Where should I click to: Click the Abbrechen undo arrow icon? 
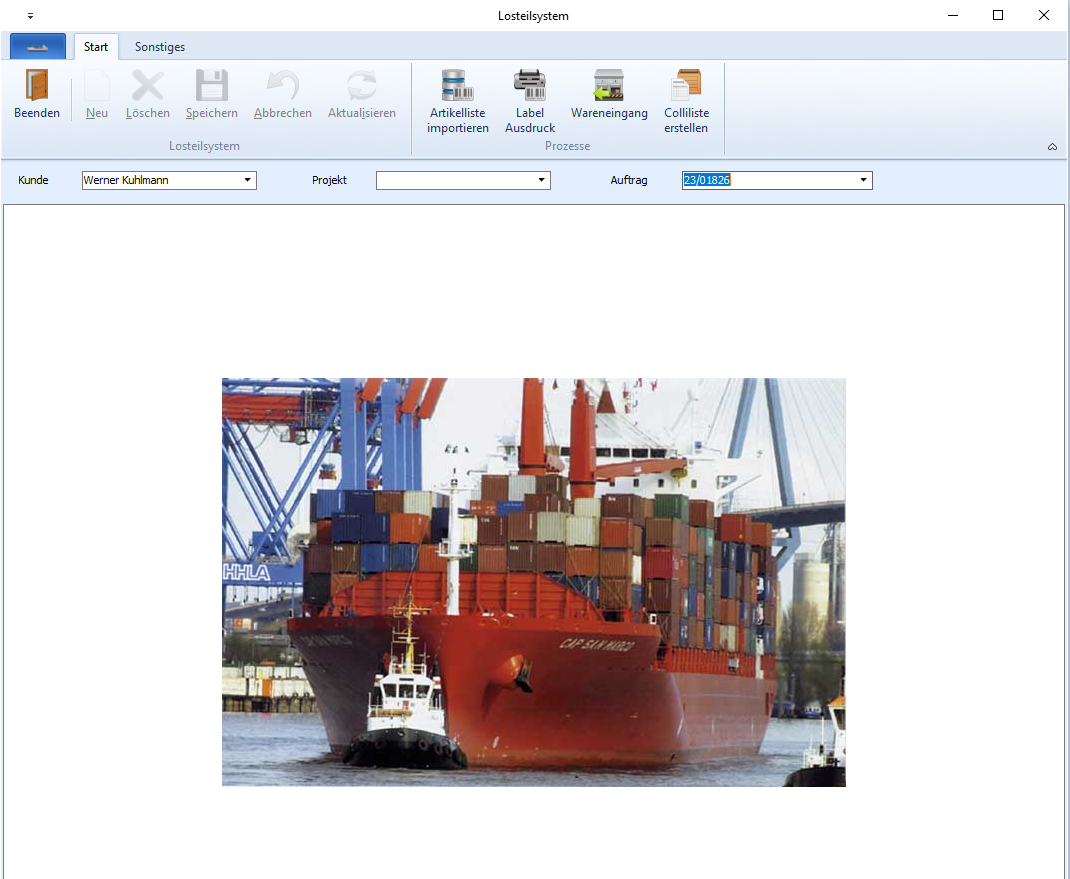coord(283,85)
